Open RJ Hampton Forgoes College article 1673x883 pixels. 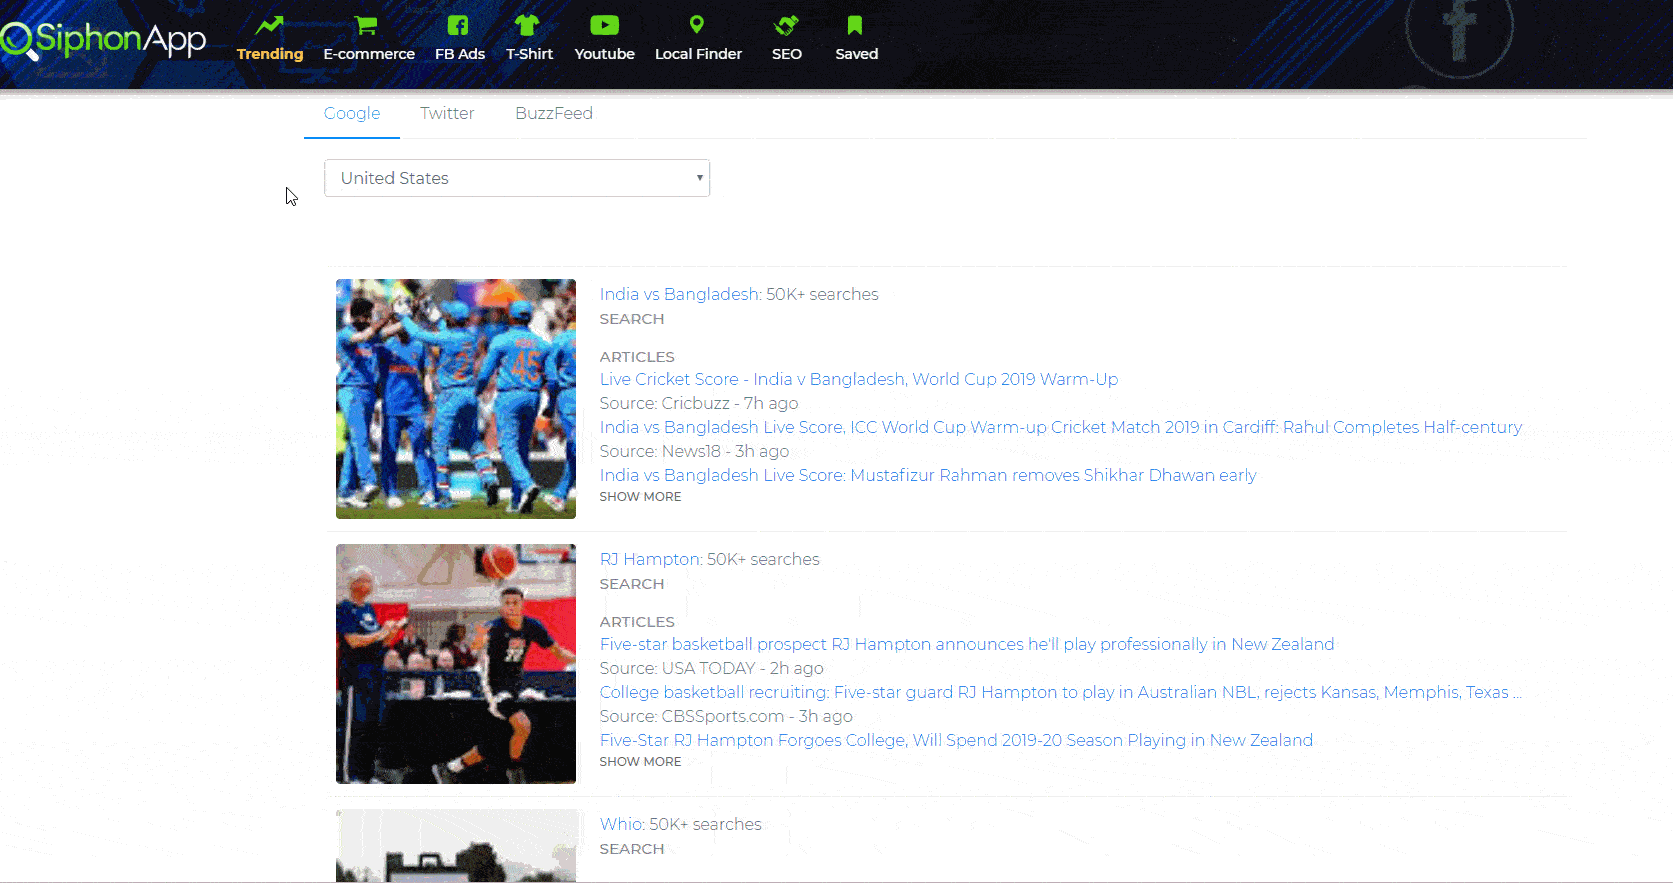coord(956,740)
